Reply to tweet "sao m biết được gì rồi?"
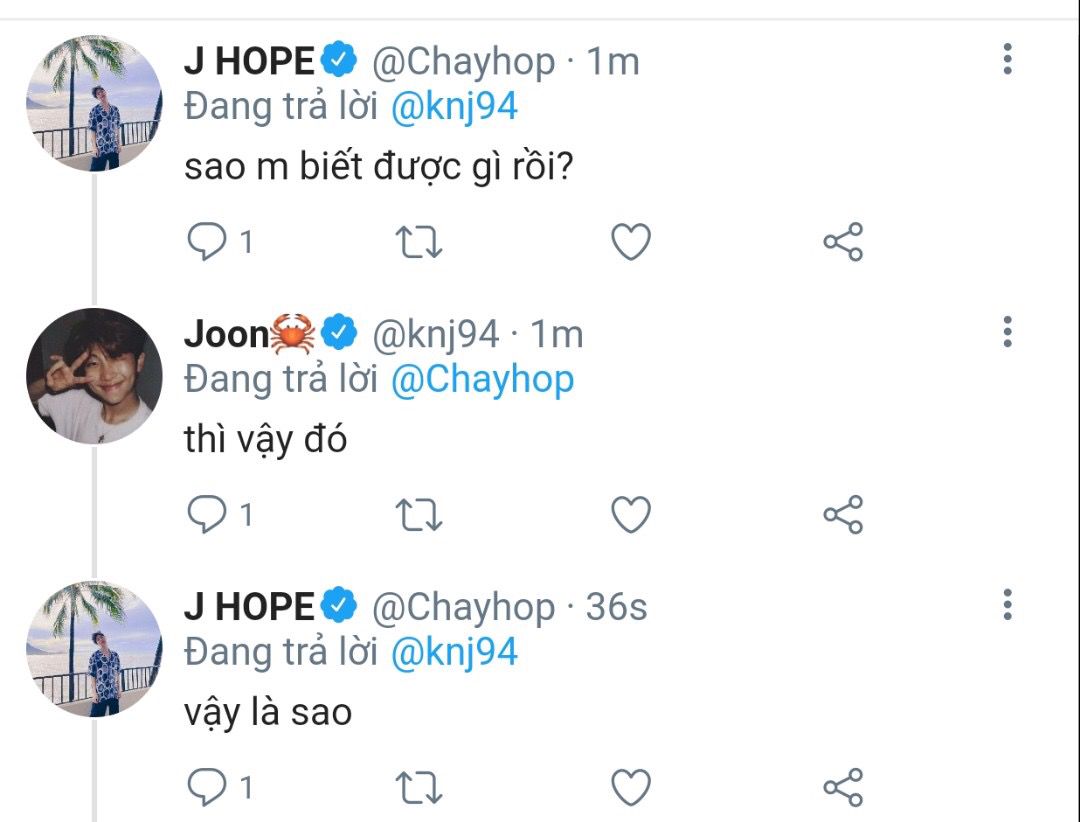 pyautogui.click(x=207, y=242)
